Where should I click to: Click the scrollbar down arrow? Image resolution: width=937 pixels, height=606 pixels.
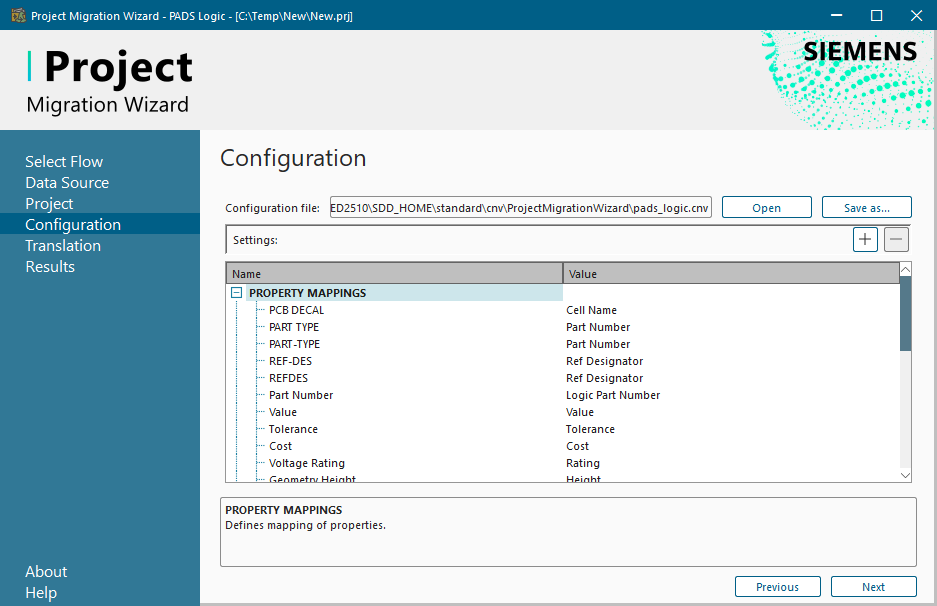[x=906, y=476]
